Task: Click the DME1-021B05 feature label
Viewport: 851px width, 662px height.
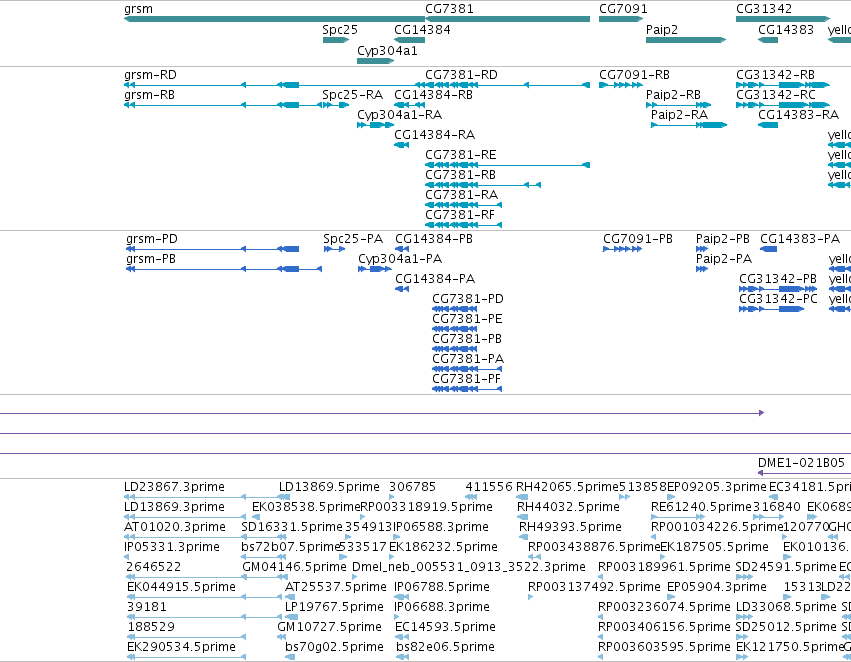Action: (801, 463)
